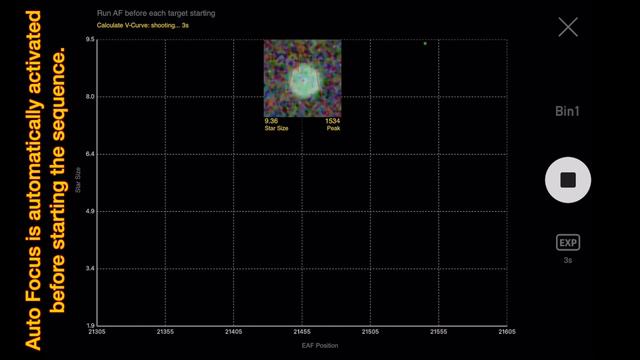Close the autofocus V-Curve panel
The width and height of the screenshot is (640, 360).
click(x=568, y=27)
